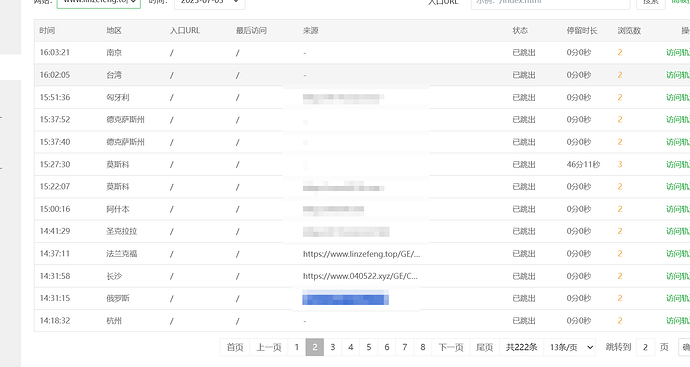Select the 俄罗斯 region cell
Screen dimensions: 690x367
pos(117,298)
